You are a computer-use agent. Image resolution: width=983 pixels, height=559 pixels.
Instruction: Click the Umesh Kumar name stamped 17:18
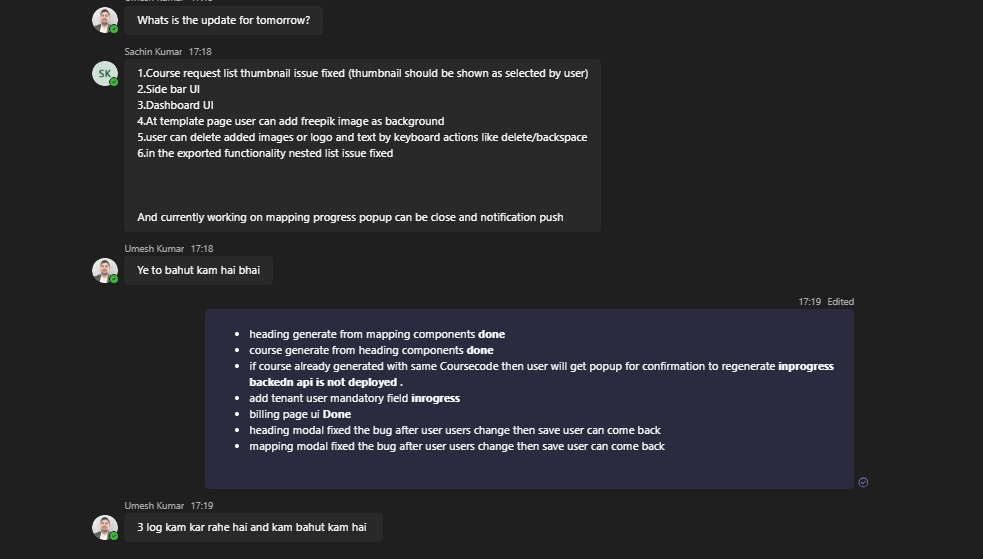(x=154, y=249)
